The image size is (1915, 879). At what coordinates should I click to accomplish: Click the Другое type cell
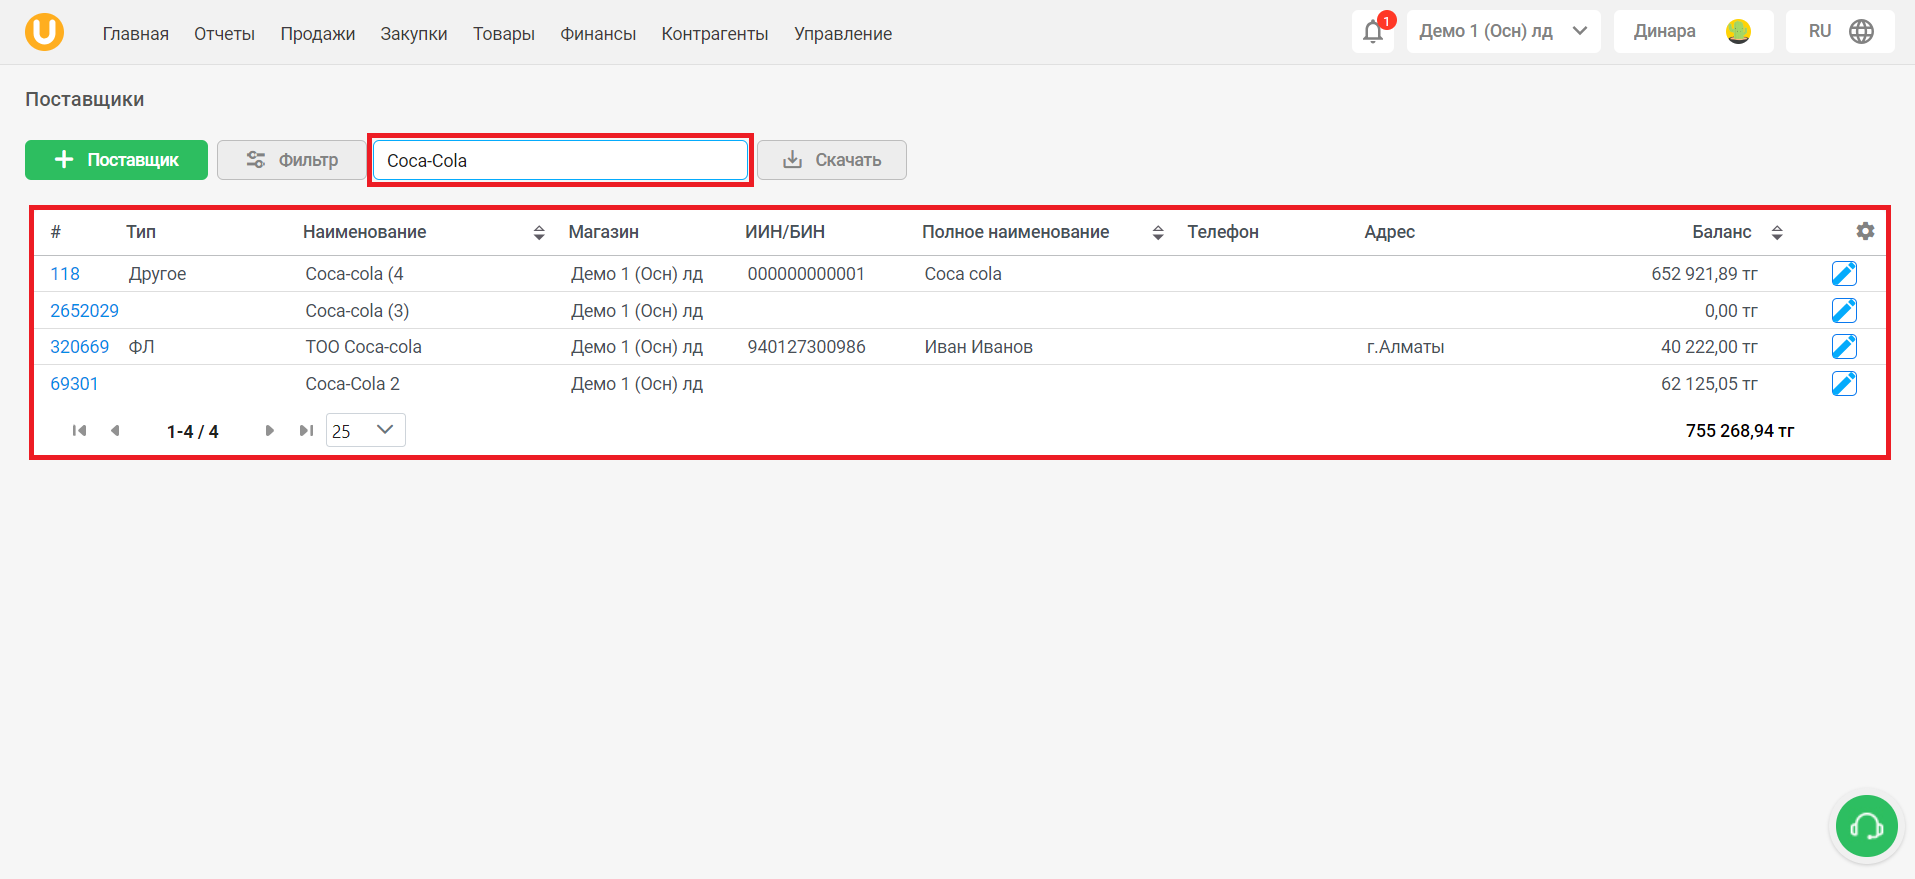pyautogui.click(x=157, y=274)
